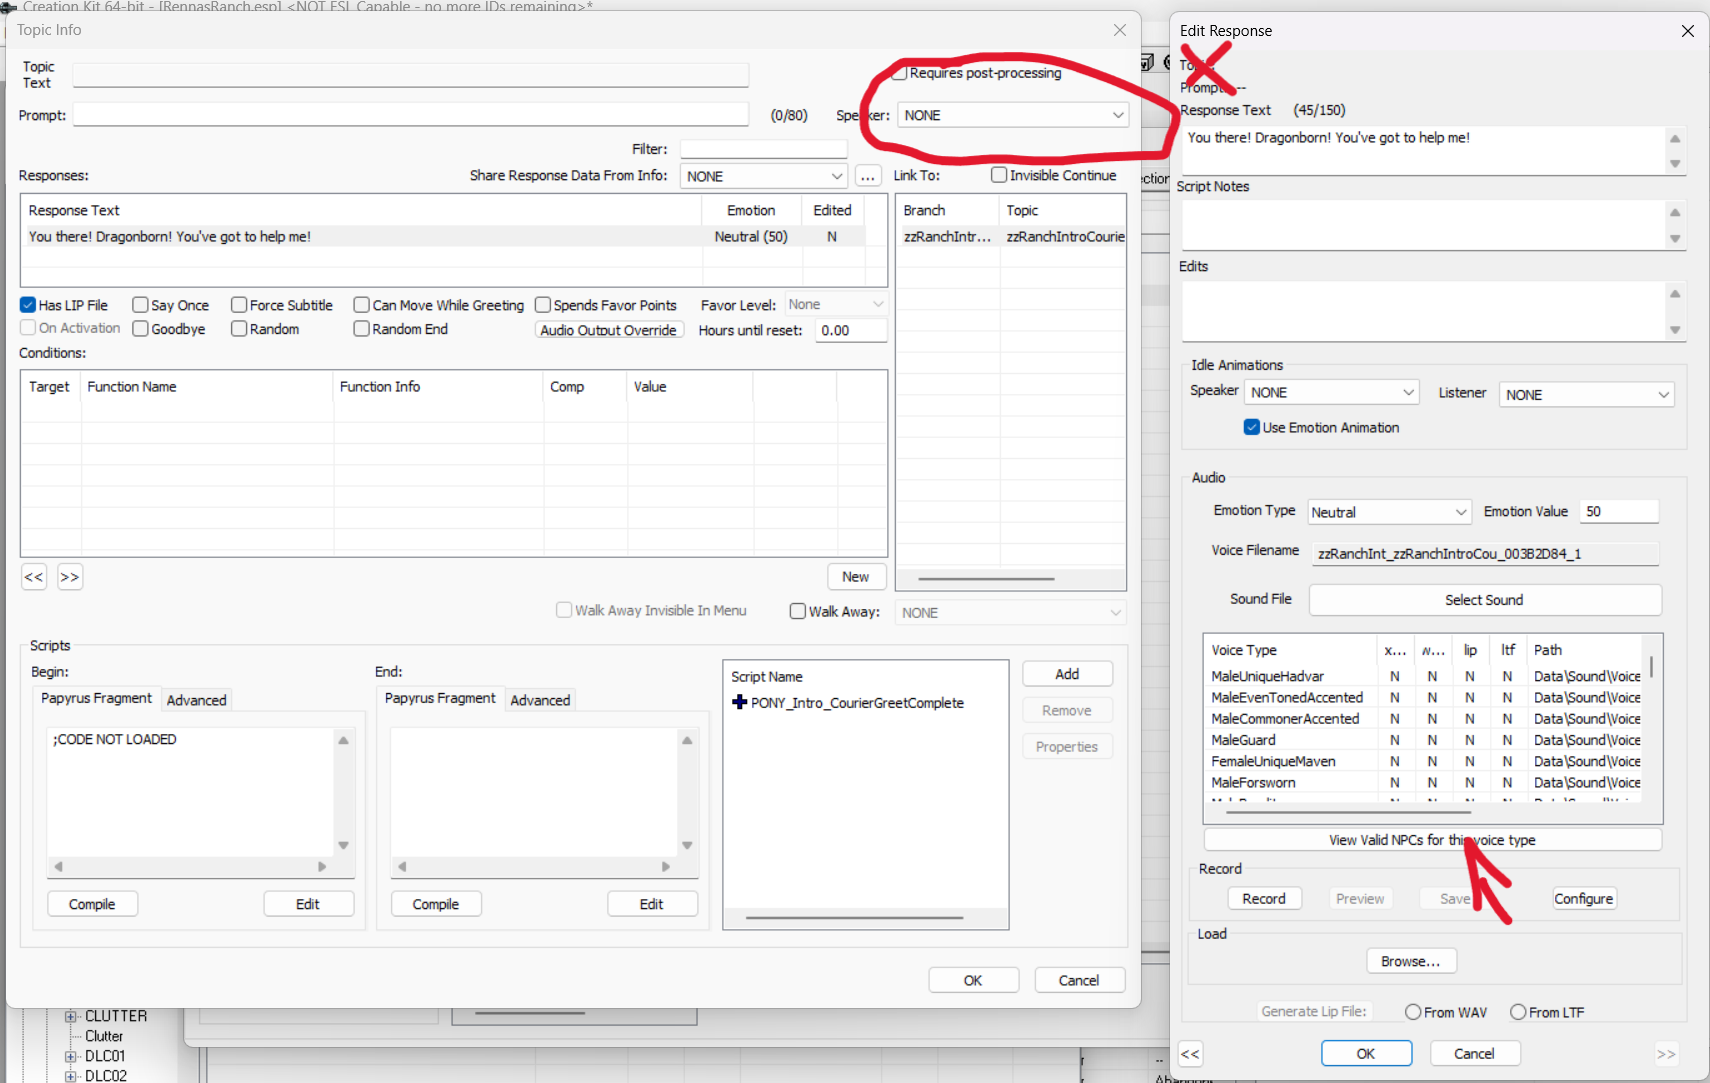Viewport: 1710px width, 1083px height.
Task: Close the Topic Info dialog
Action: (1120, 30)
